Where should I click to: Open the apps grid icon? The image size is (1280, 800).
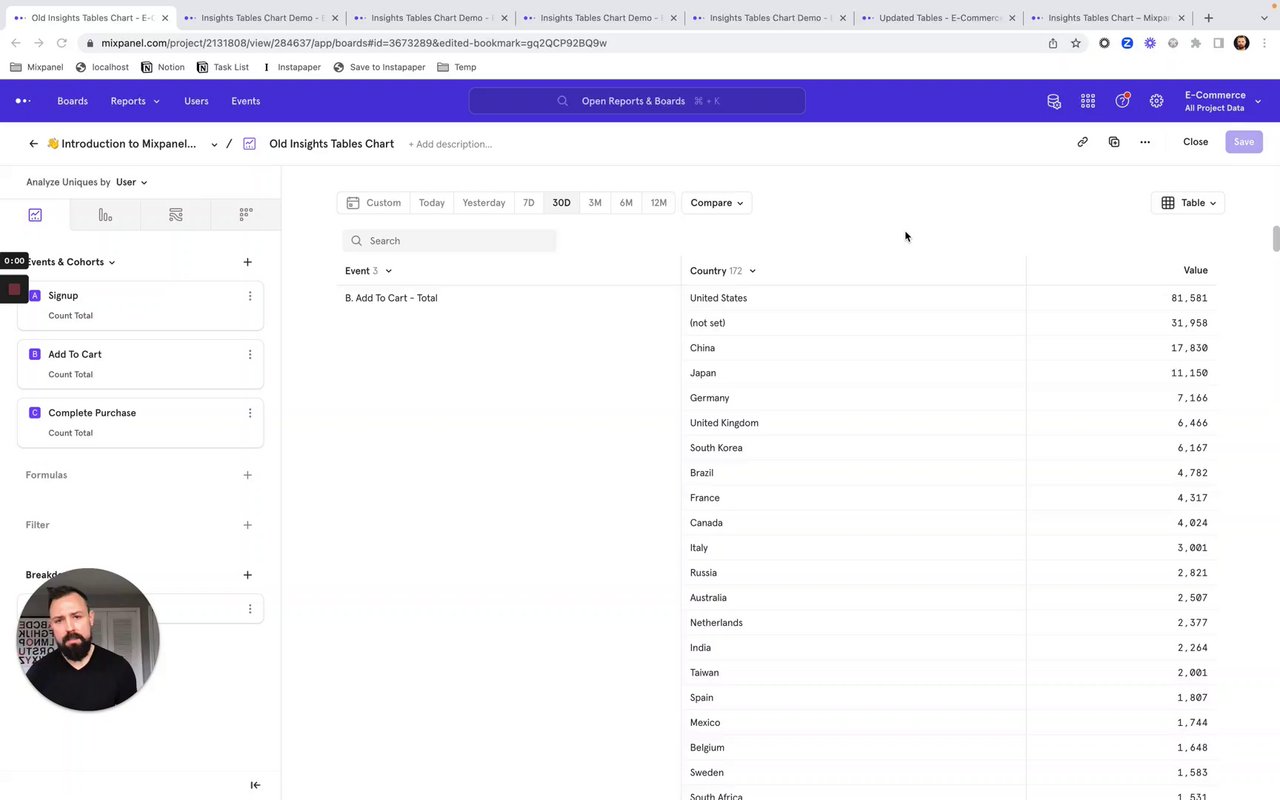(x=1088, y=101)
